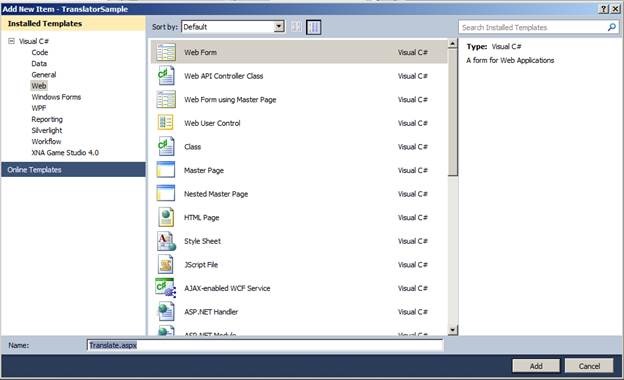Select the WPF category

pos(39,108)
